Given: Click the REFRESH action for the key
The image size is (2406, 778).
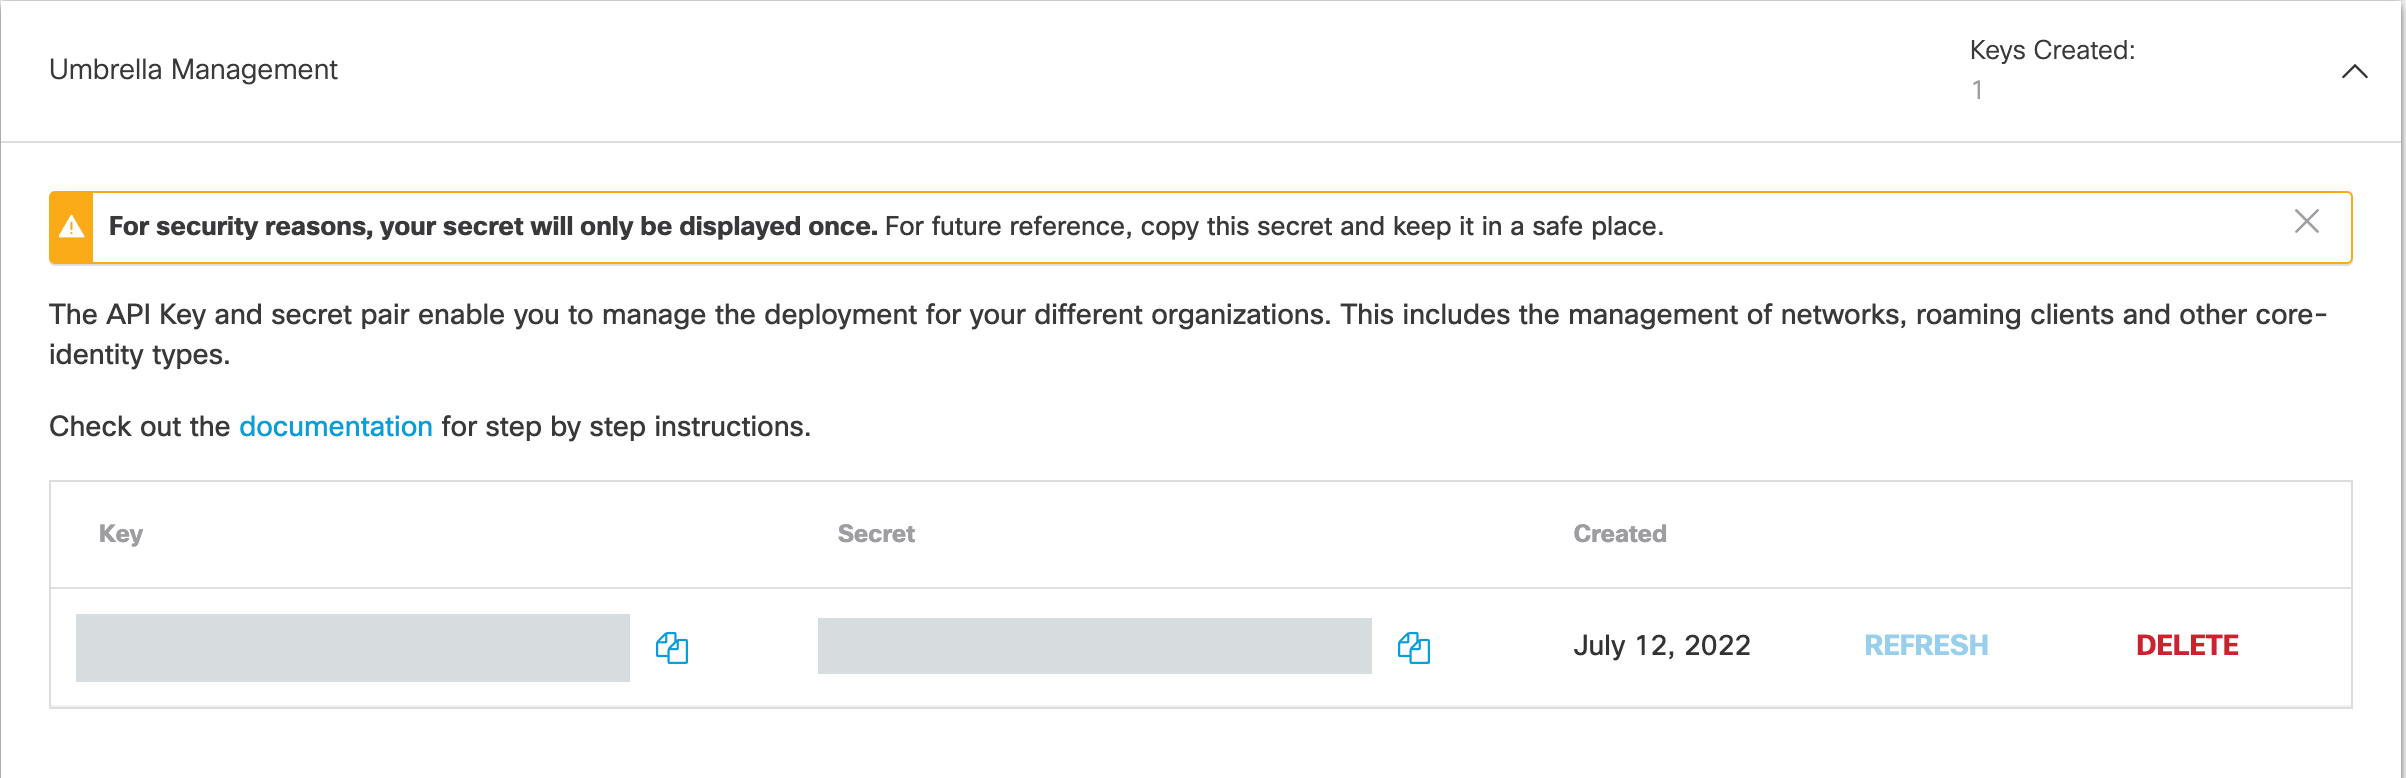Looking at the screenshot, I should [x=1925, y=645].
